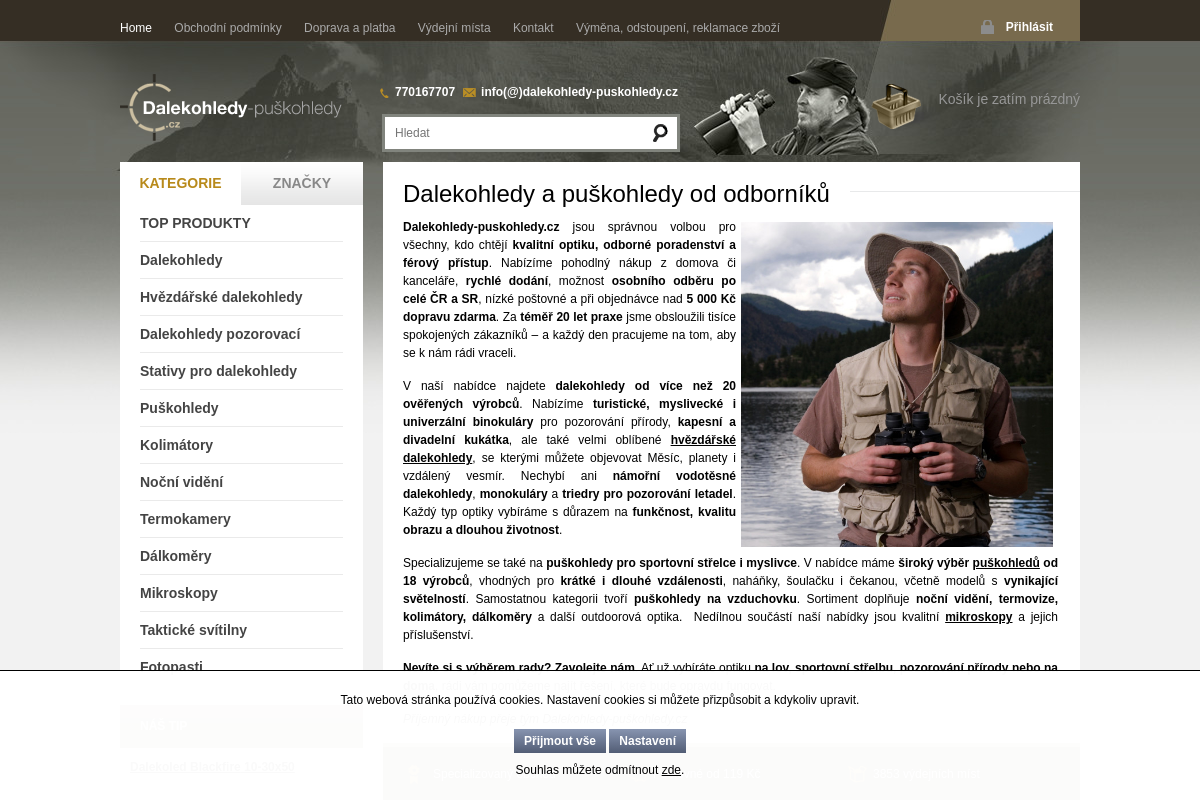The image size is (1200, 800).
Task: Click the Přihlásit login link
Action: point(1028,27)
